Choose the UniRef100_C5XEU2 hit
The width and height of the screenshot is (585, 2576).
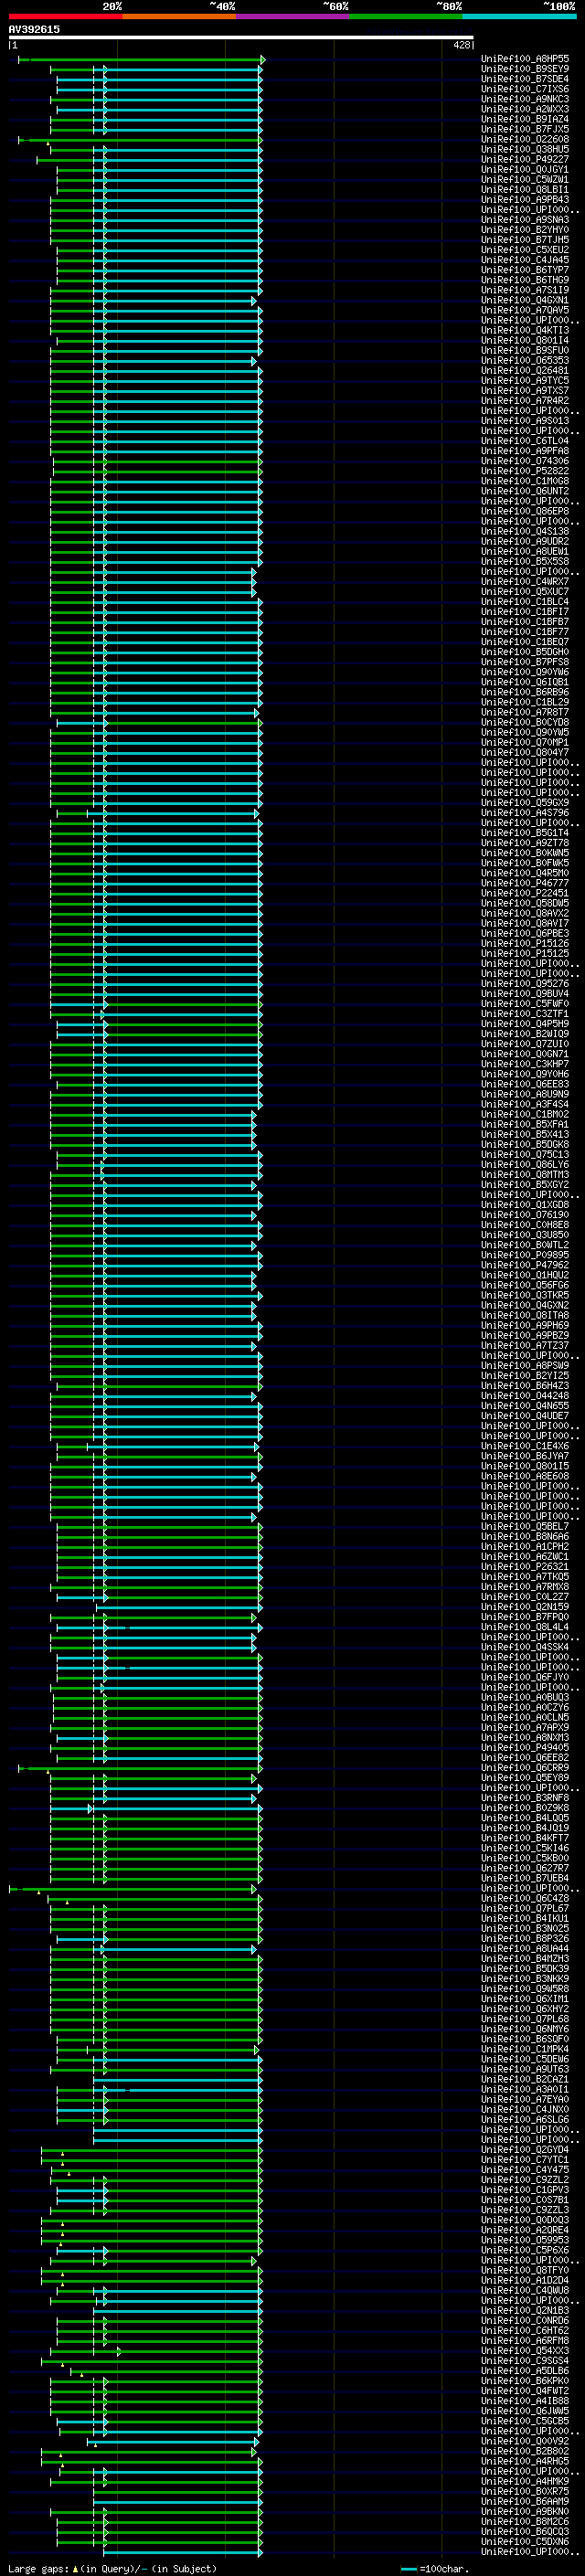[525, 250]
